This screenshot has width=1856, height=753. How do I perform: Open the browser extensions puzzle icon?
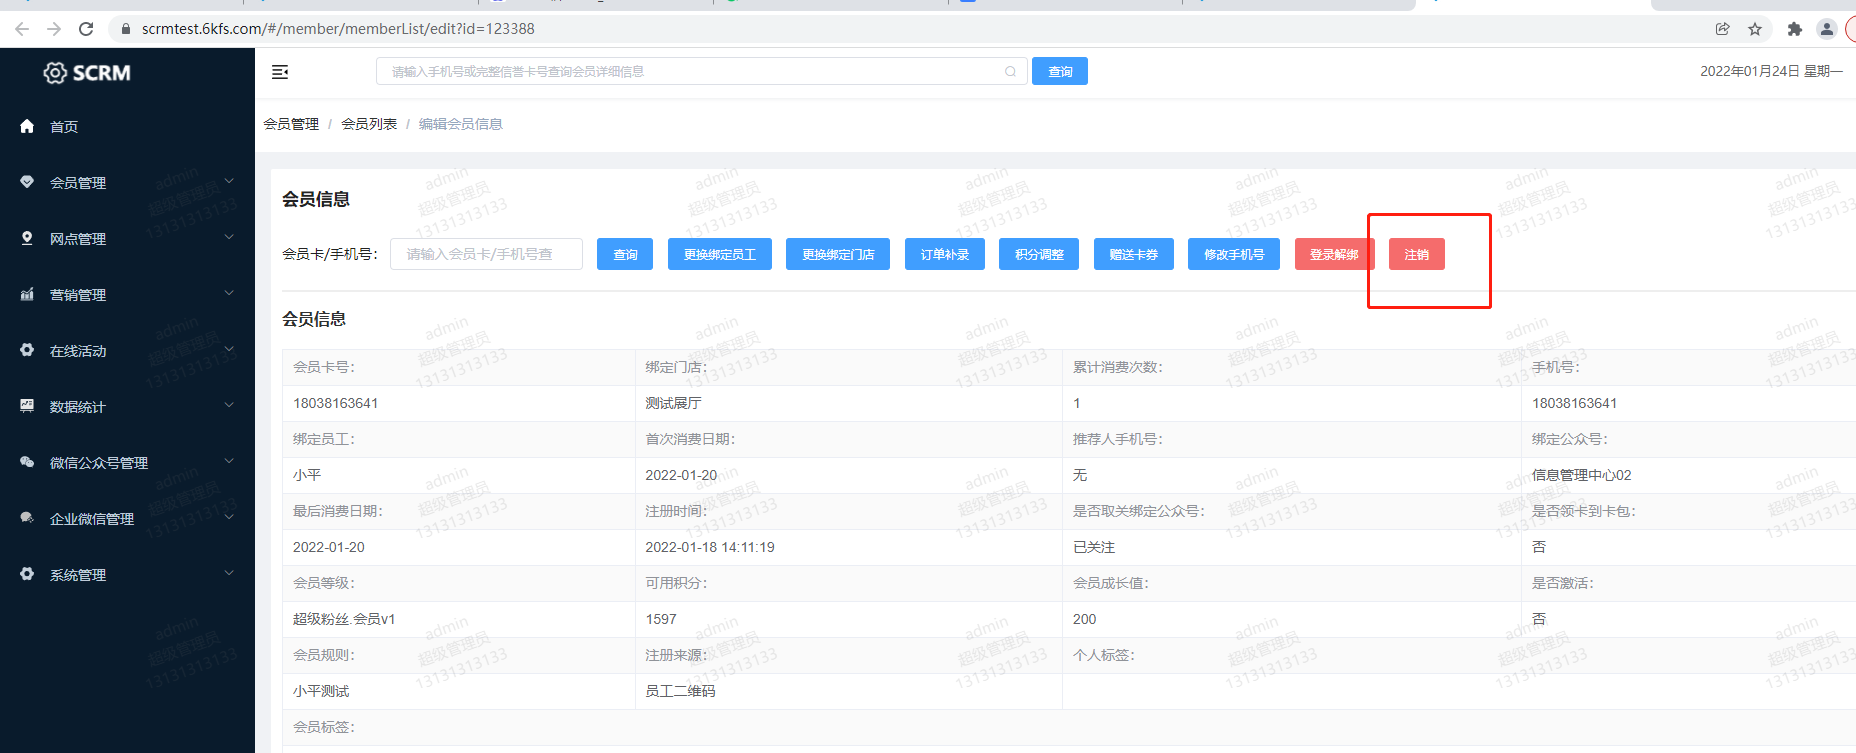pos(1794,29)
